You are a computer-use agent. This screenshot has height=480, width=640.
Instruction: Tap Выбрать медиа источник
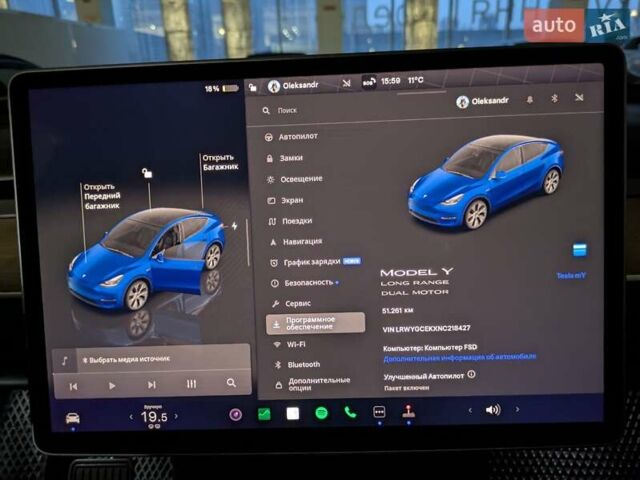(x=126, y=360)
